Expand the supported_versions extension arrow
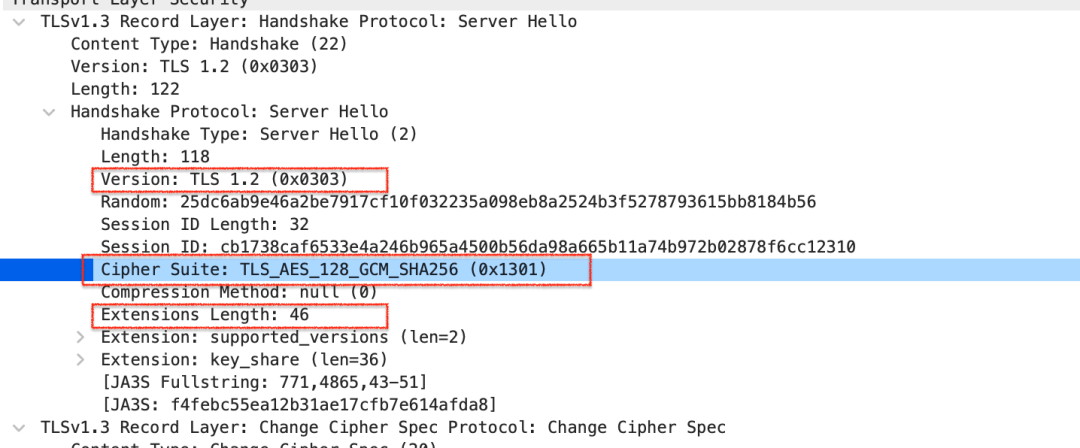Image resolution: width=1080 pixels, height=448 pixels. tap(80, 337)
